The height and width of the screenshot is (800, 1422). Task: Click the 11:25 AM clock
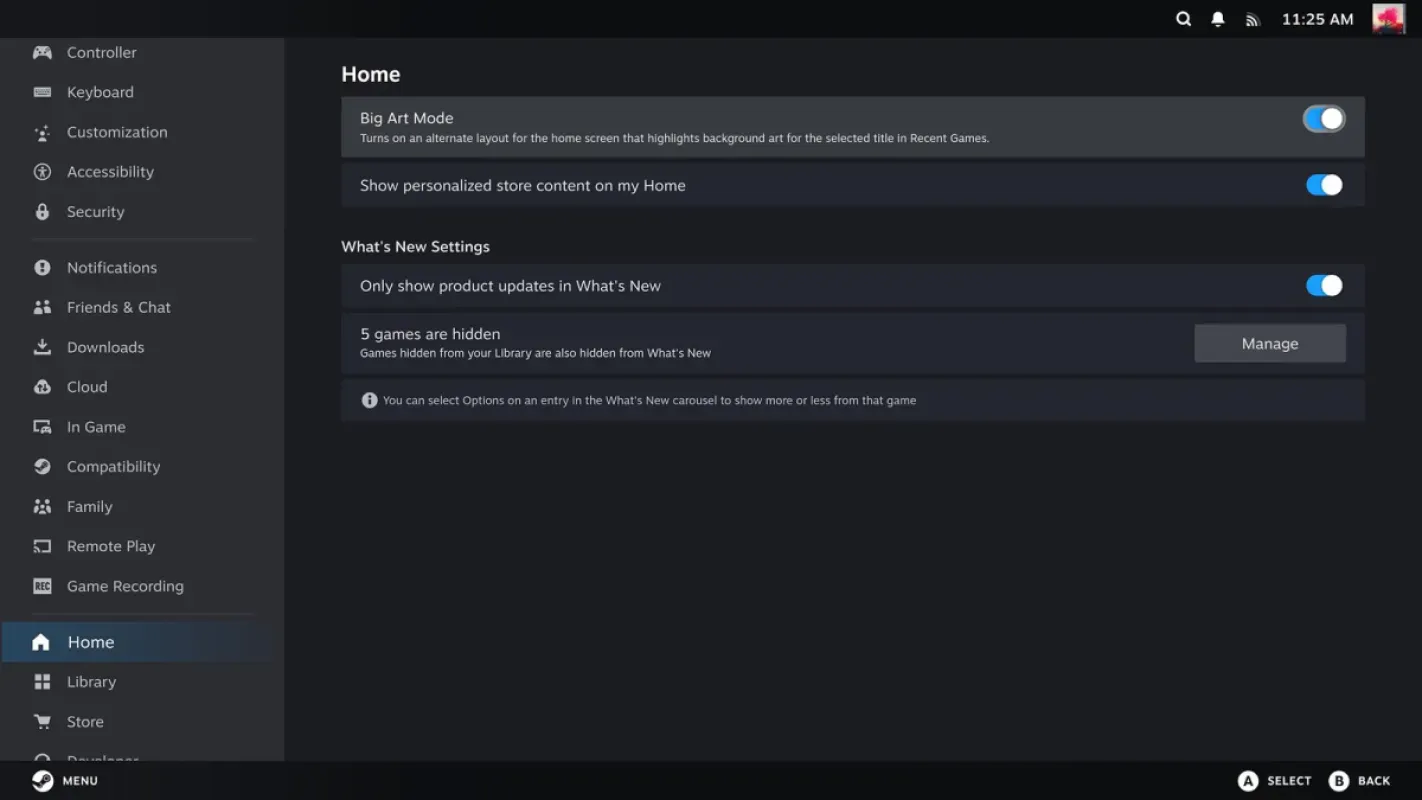1318,19
